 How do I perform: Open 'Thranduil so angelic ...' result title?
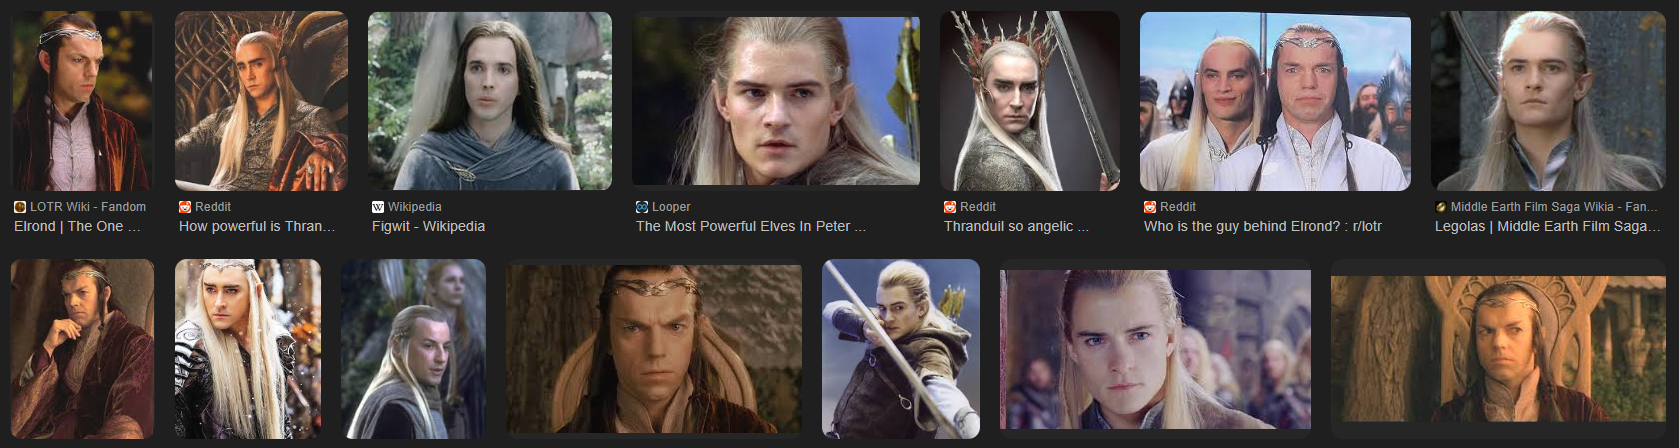(1016, 226)
